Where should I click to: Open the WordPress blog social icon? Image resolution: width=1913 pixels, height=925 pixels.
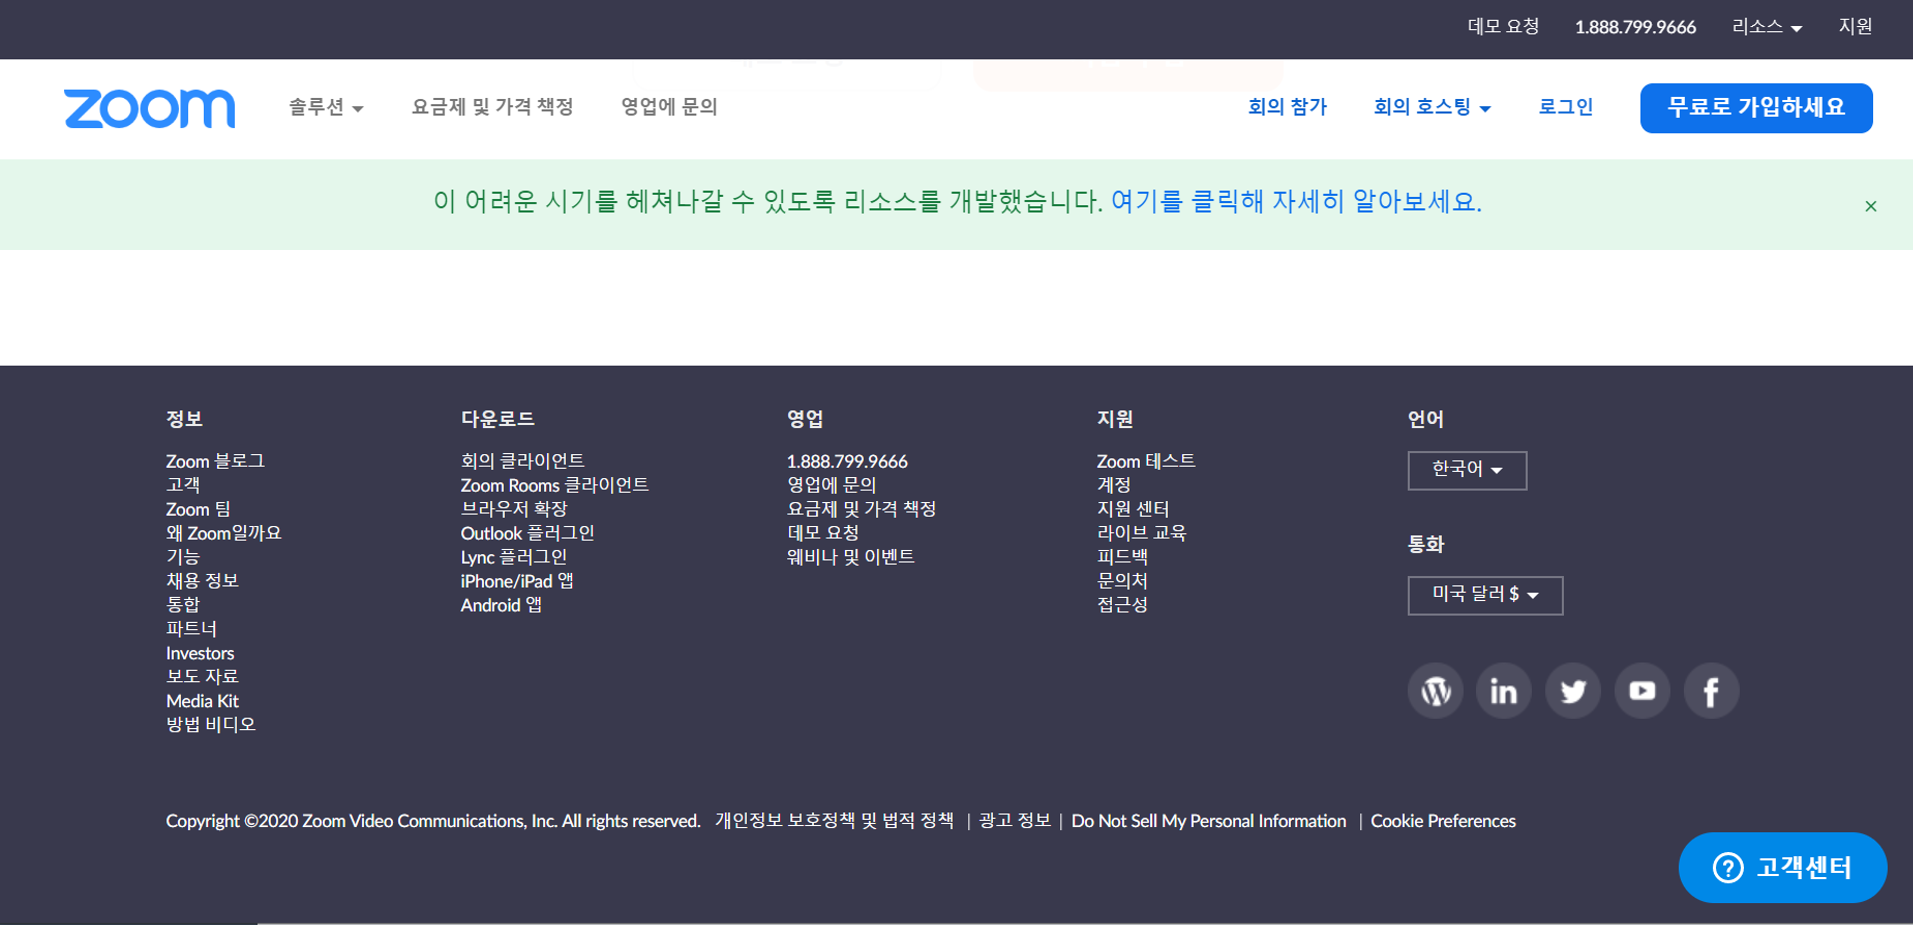click(x=1435, y=690)
